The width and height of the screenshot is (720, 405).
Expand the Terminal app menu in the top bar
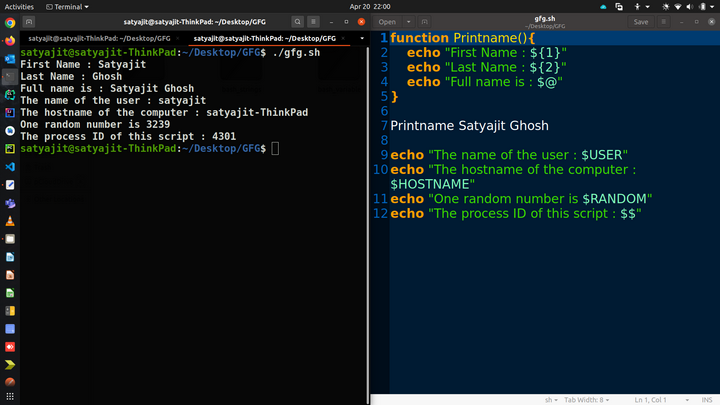[68, 6]
